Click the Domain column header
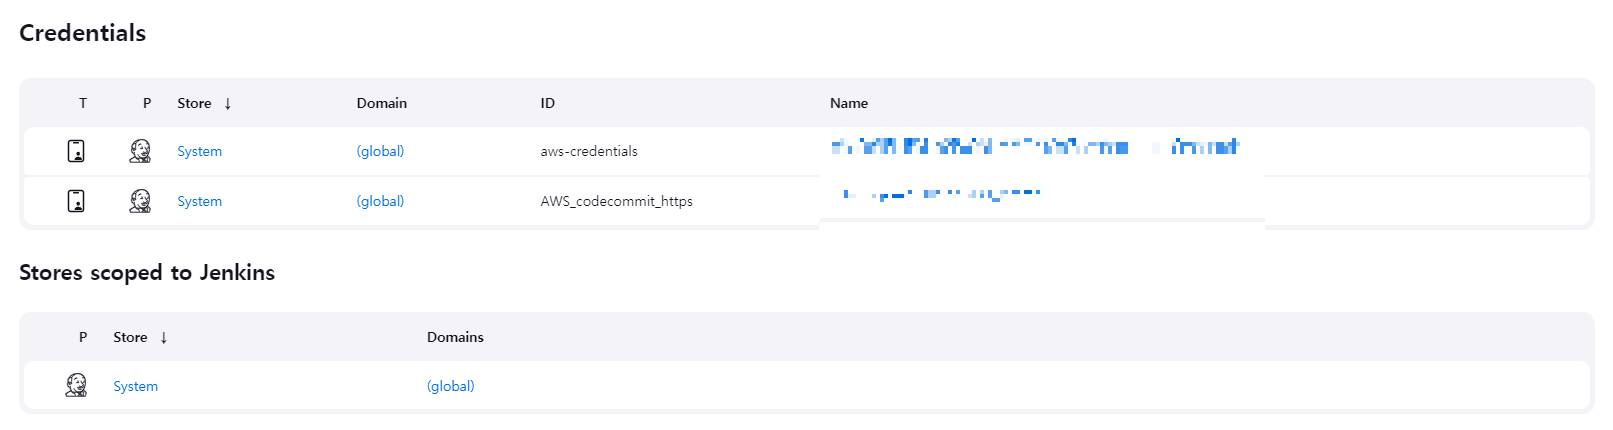Screen dimensions: 1613x430 (x=382, y=103)
